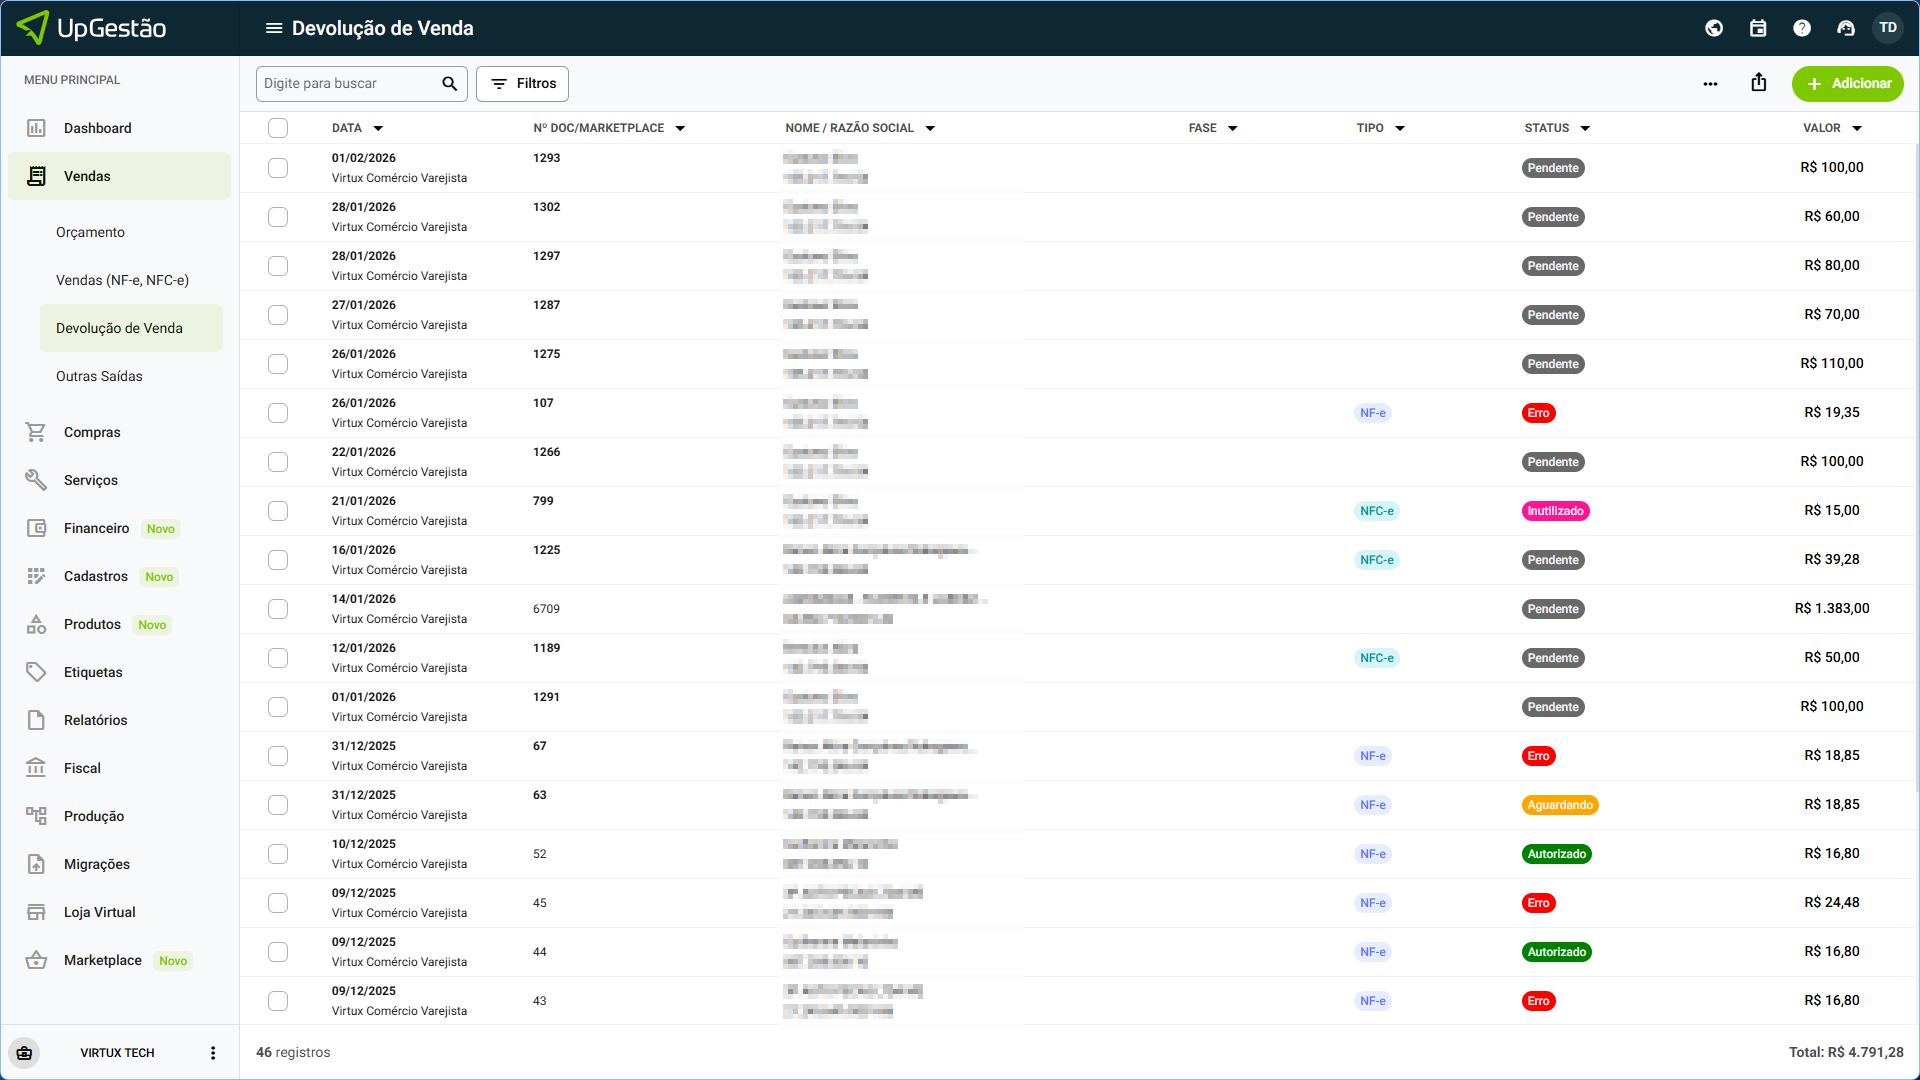Expand the VALOR column sort arrow

(1857, 128)
